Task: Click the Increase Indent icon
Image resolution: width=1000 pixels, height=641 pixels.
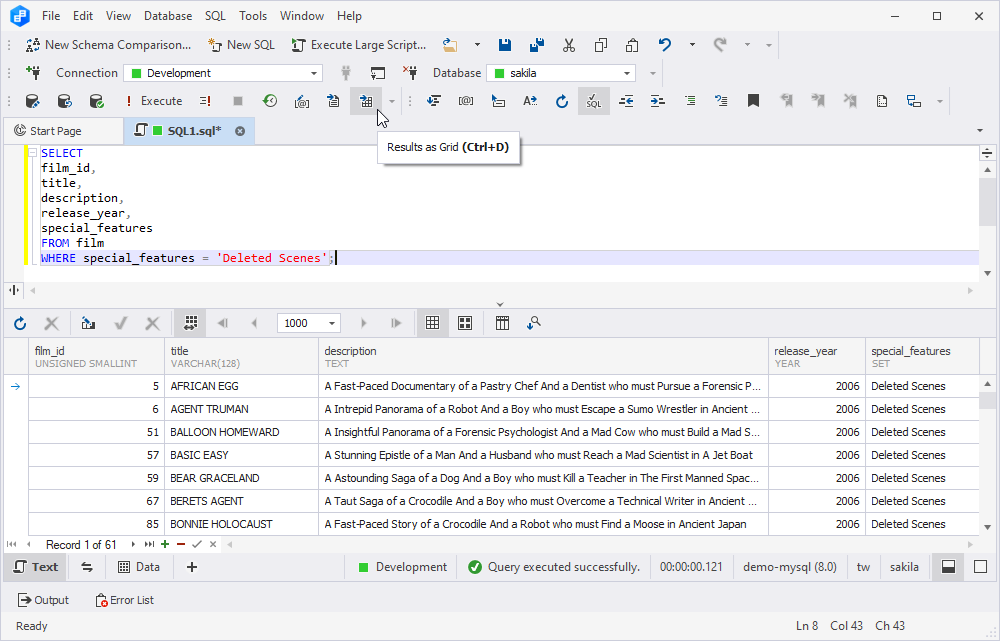Action: pos(658,101)
